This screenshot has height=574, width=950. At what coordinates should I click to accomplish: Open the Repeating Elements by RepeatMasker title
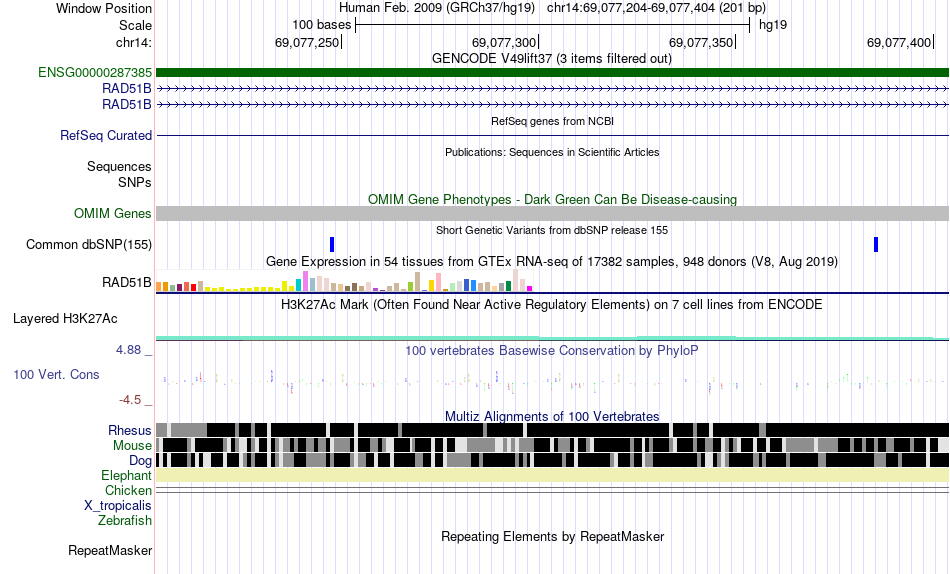pyautogui.click(x=553, y=536)
